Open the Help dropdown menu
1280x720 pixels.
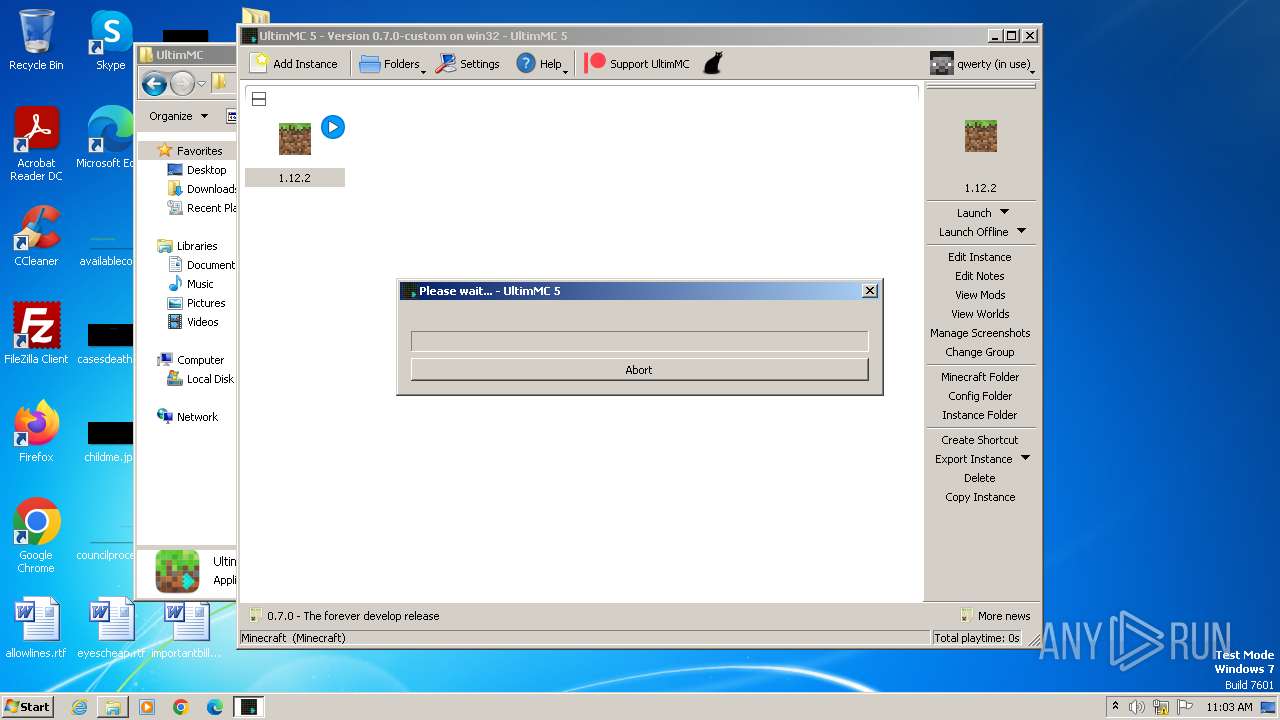[x=541, y=64]
